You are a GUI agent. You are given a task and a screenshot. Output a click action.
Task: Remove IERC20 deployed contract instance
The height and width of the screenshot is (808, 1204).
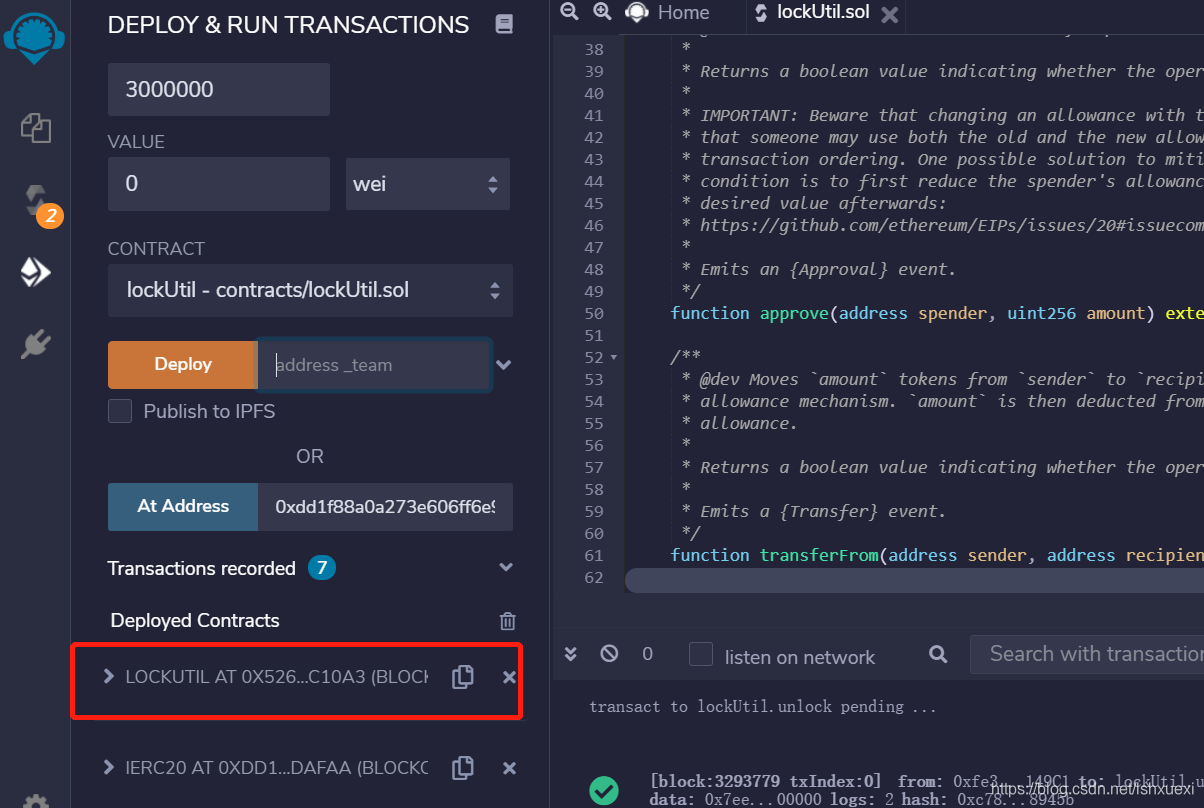pos(509,768)
